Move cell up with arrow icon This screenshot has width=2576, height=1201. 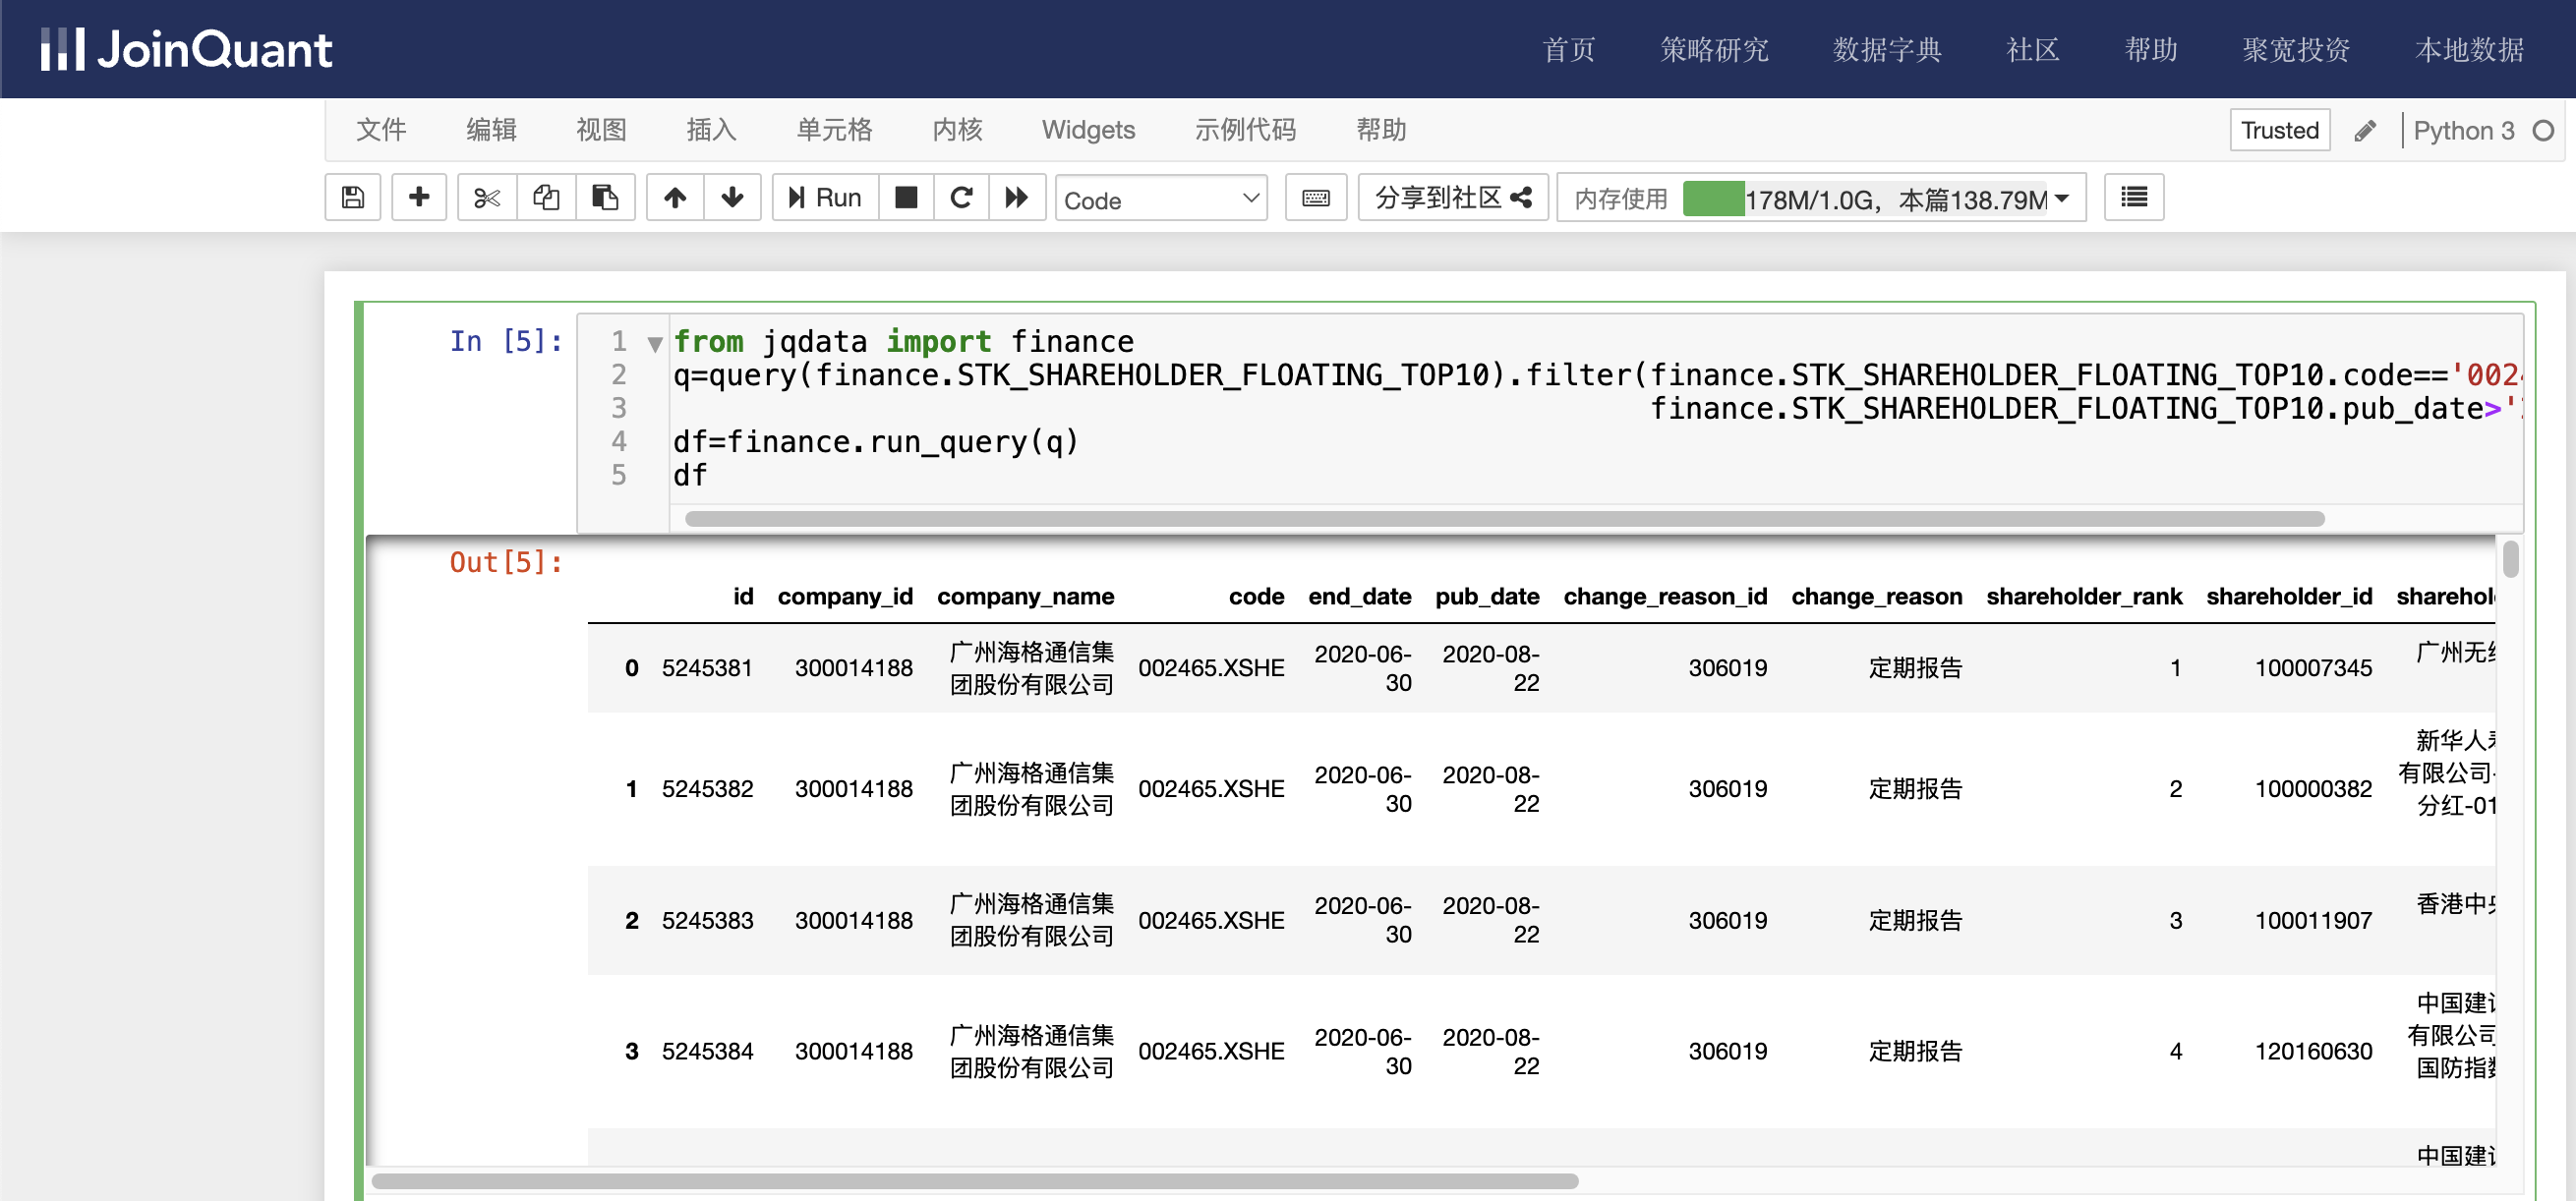point(675,198)
